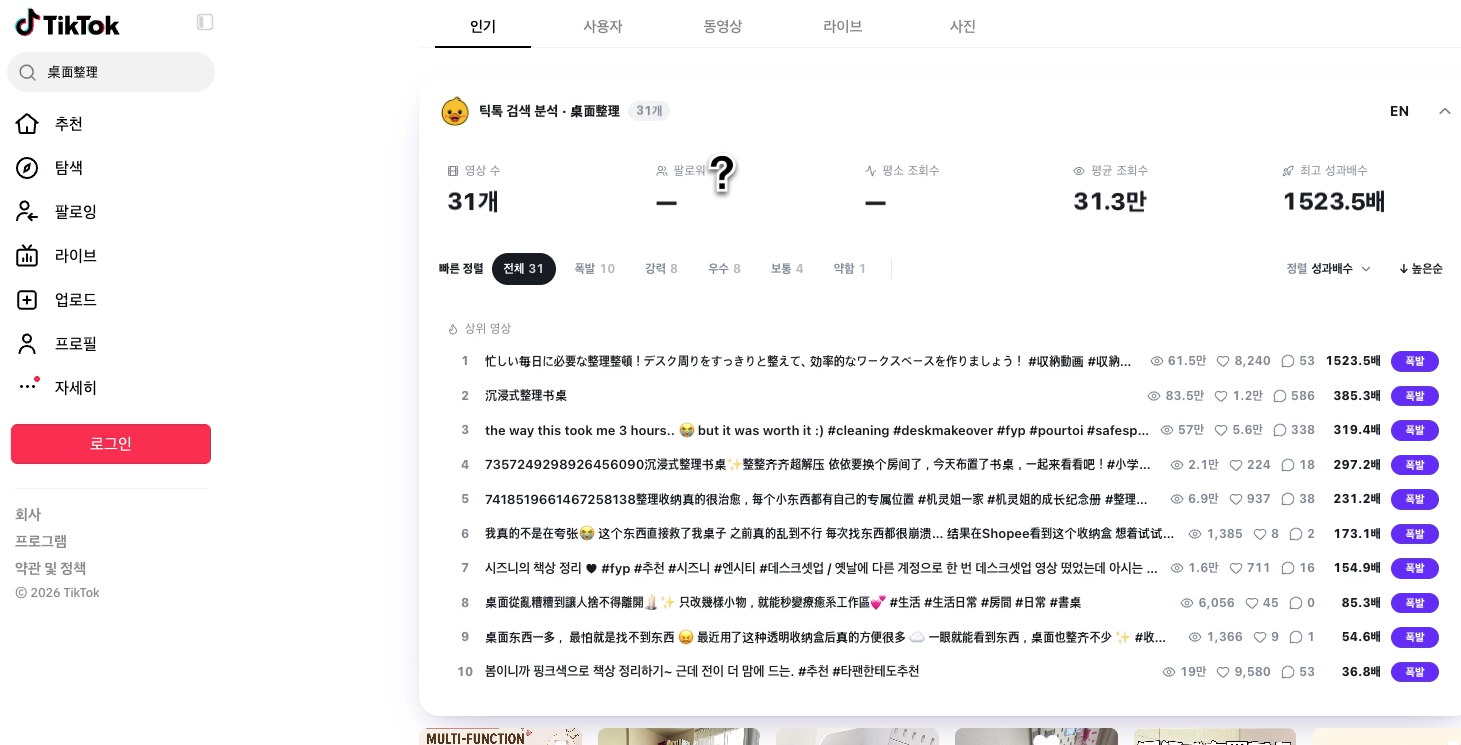
Task: Open video starting 桌面從亂糟糟到讓人捨不得離開
Action: (783, 603)
